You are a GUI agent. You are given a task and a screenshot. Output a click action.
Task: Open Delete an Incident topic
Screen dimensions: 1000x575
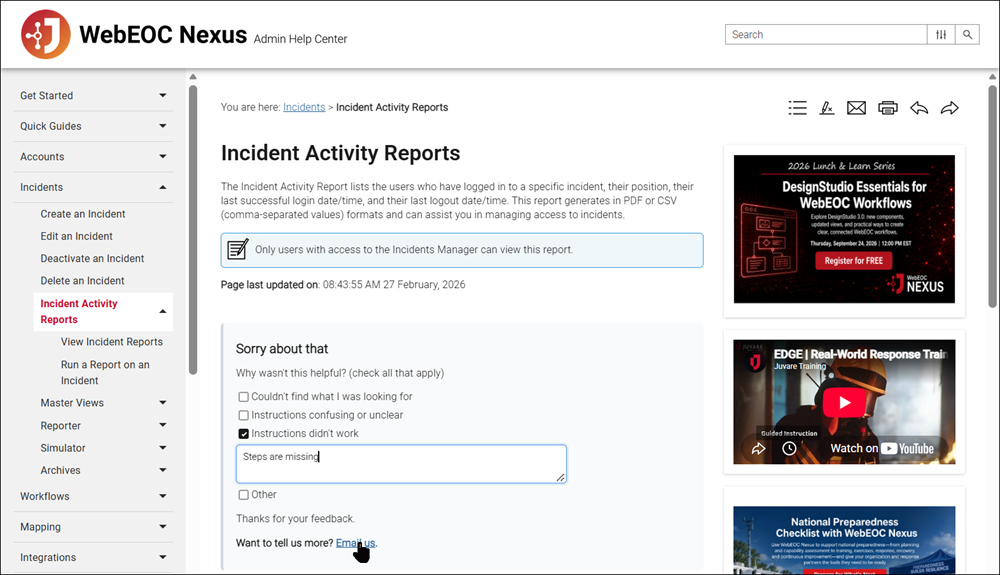82,281
